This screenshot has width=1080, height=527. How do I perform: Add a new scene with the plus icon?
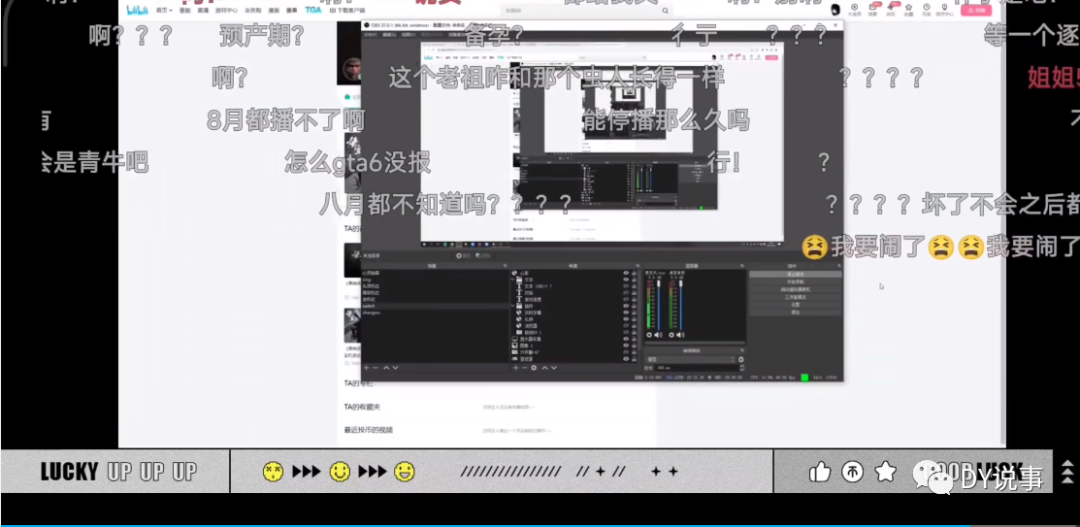point(366,368)
